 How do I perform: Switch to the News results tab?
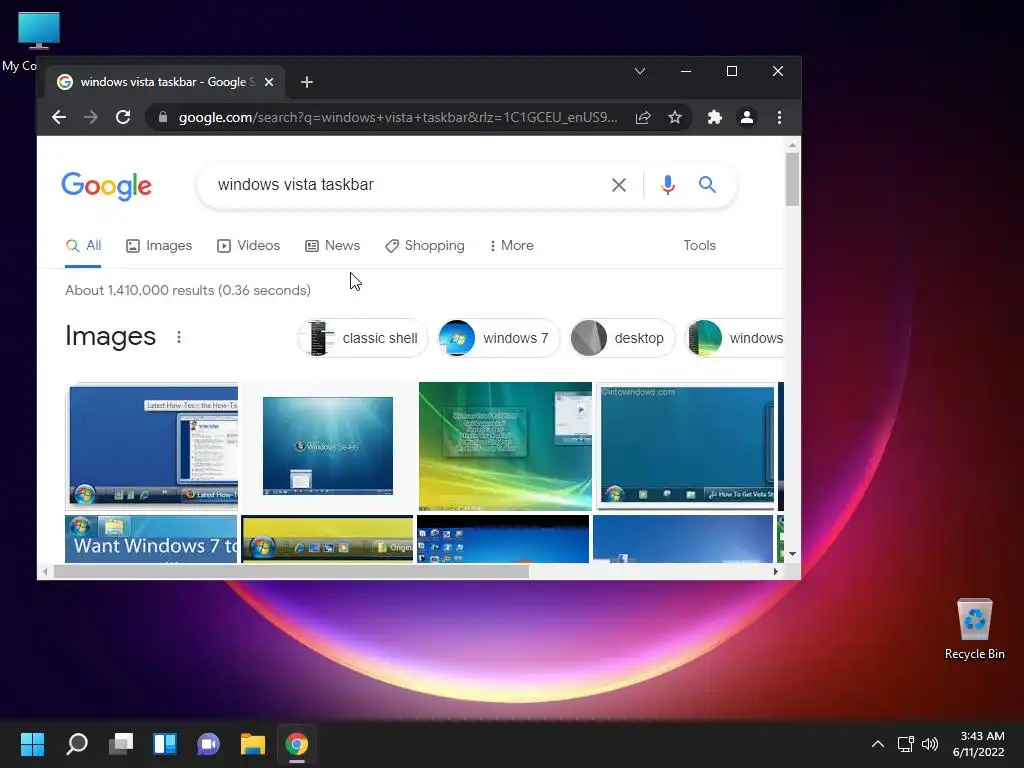[x=332, y=246]
